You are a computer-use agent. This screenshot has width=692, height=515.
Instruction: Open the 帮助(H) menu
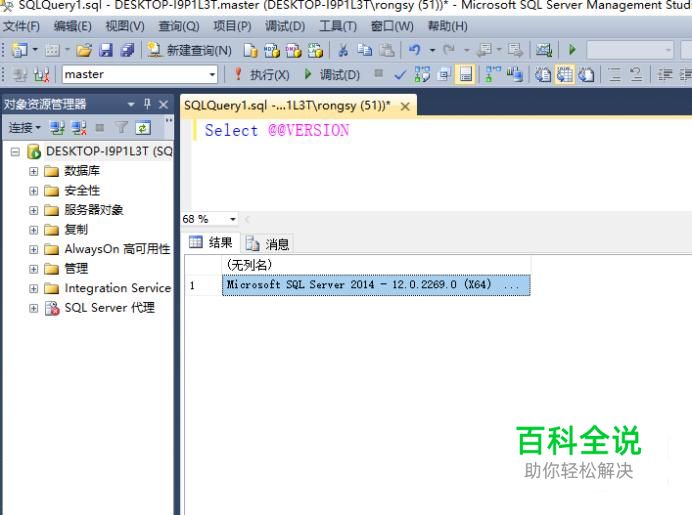[448, 26]
